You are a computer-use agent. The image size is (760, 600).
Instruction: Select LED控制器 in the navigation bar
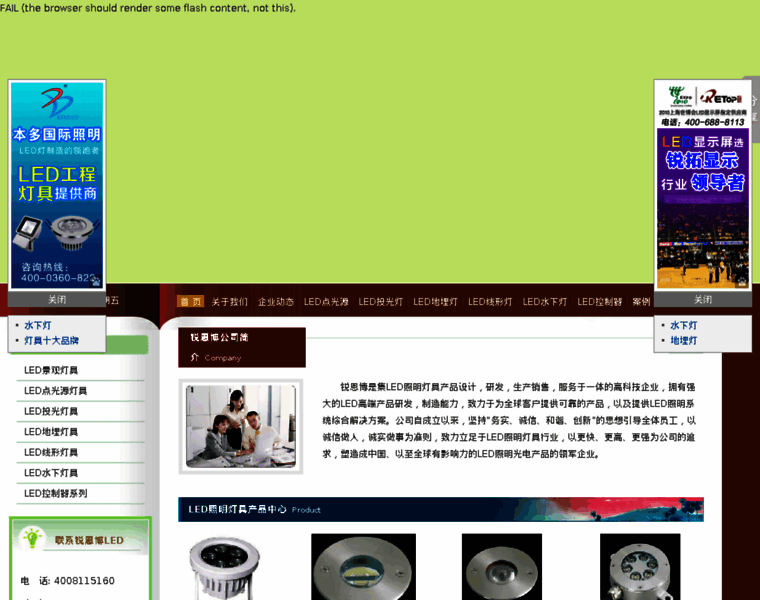[600, 301]
